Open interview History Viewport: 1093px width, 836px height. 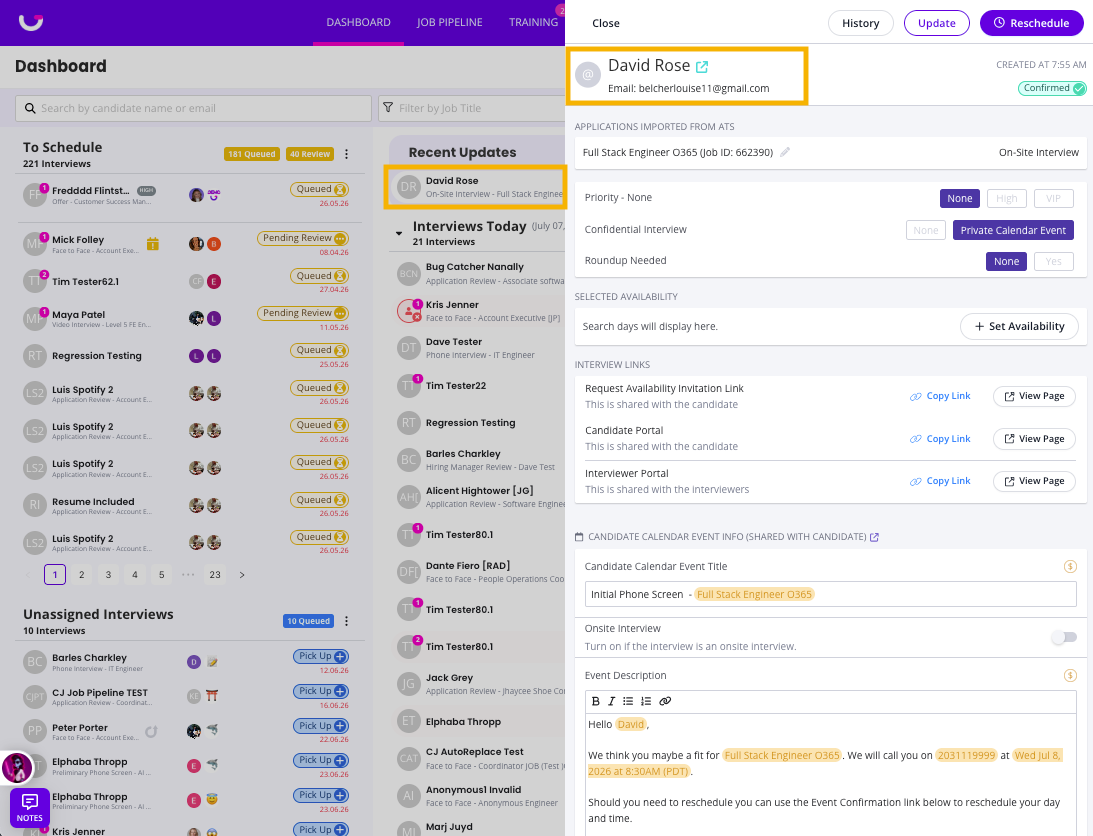tap(860, 23)
